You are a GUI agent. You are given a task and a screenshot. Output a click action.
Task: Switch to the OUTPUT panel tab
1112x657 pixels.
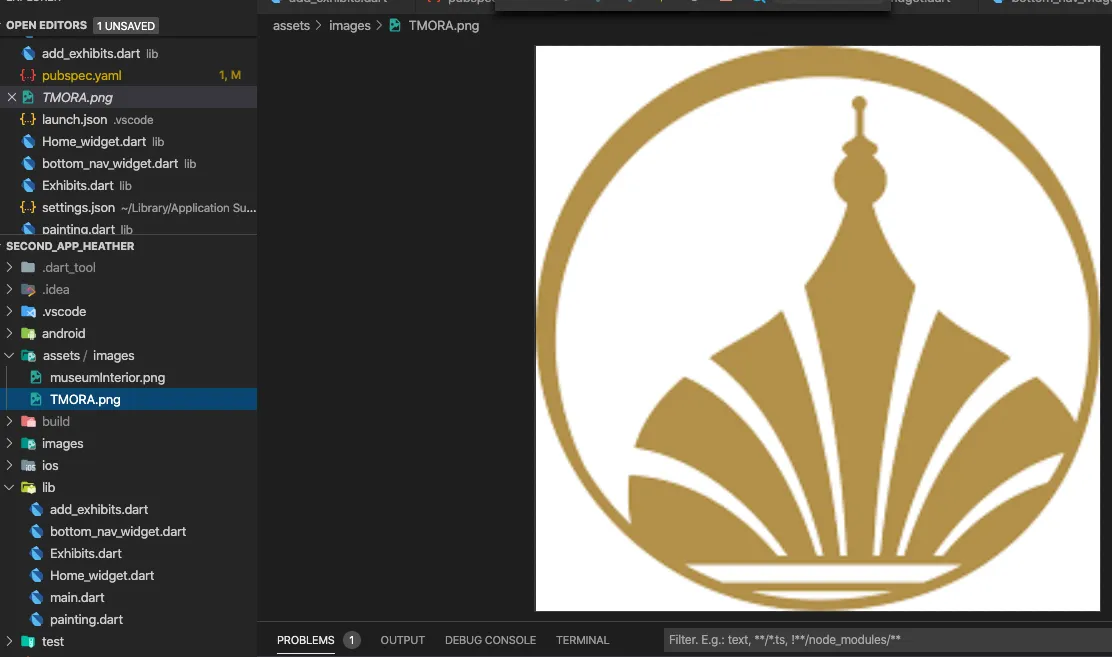(x=403, y=640)
